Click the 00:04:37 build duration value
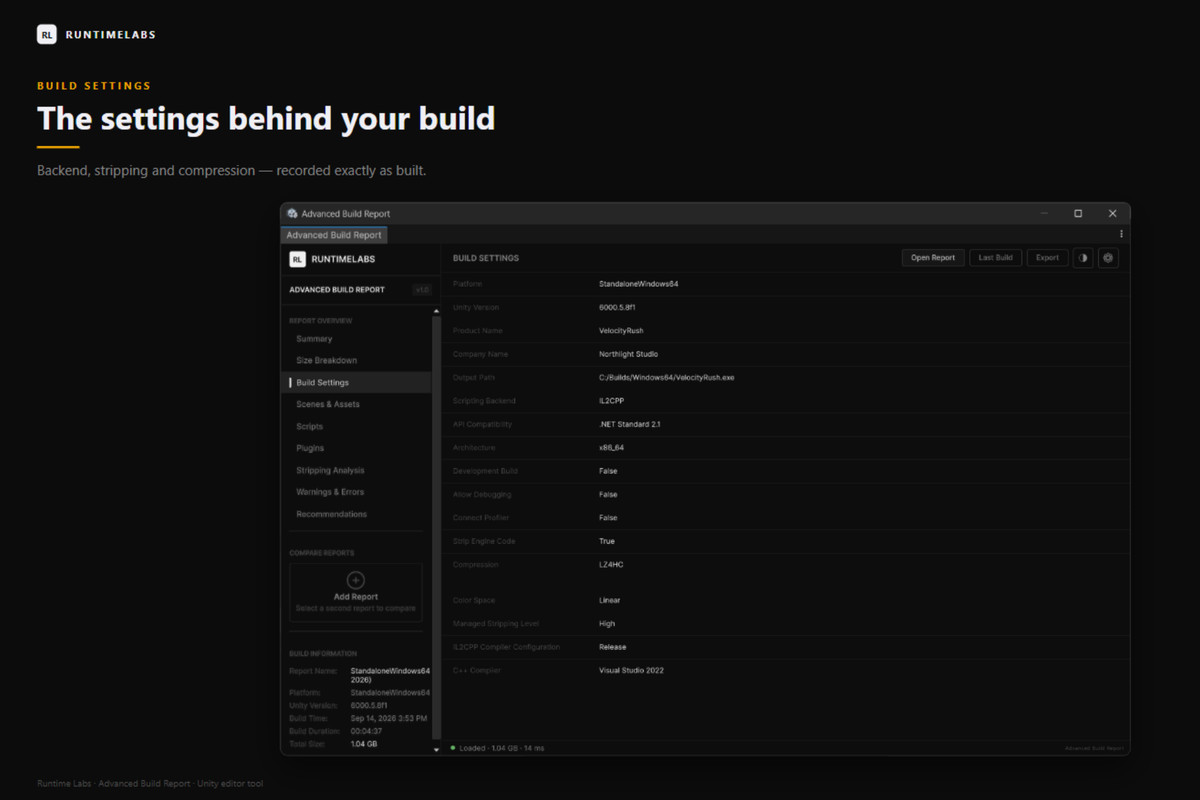Viewport: 1200px width, 800px height. pos(367,731)
